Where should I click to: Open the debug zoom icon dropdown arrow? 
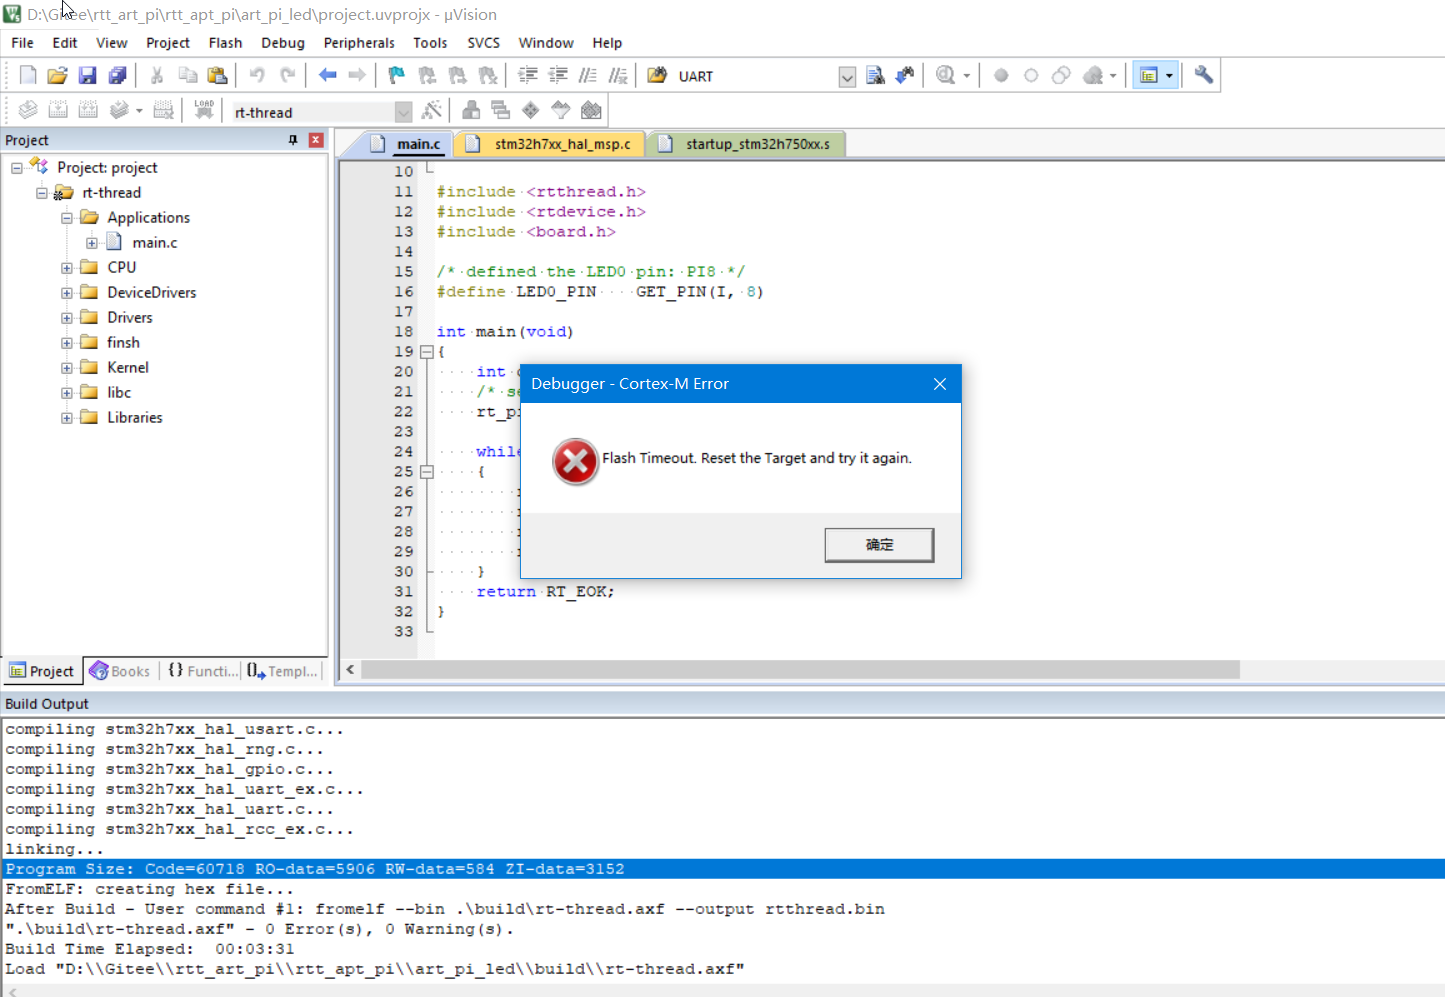coord(967,76)
